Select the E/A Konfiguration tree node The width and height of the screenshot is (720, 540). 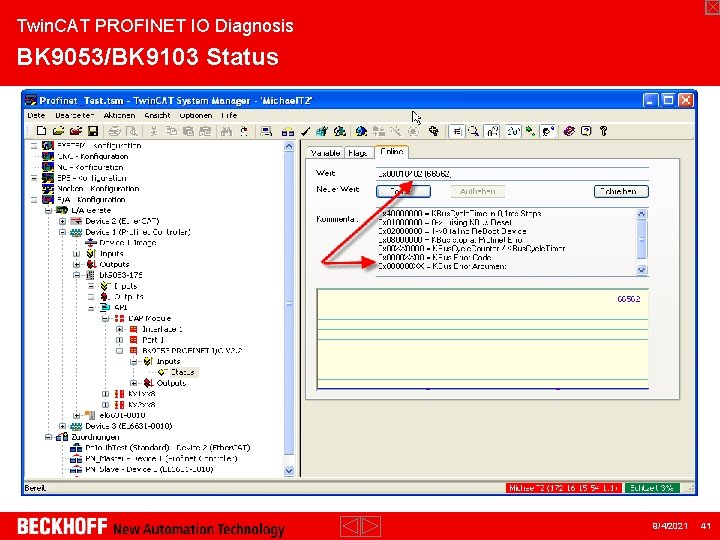pyautogui.click(x=91, y=200)
